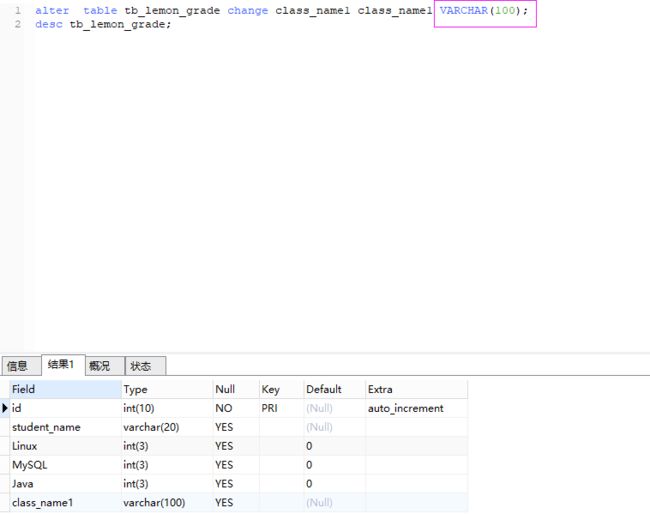Image resolution: width=650 pixels, height=514 pixels.
Task: Click the MySQL row default value 0
Action: click(x=335, y=465)
